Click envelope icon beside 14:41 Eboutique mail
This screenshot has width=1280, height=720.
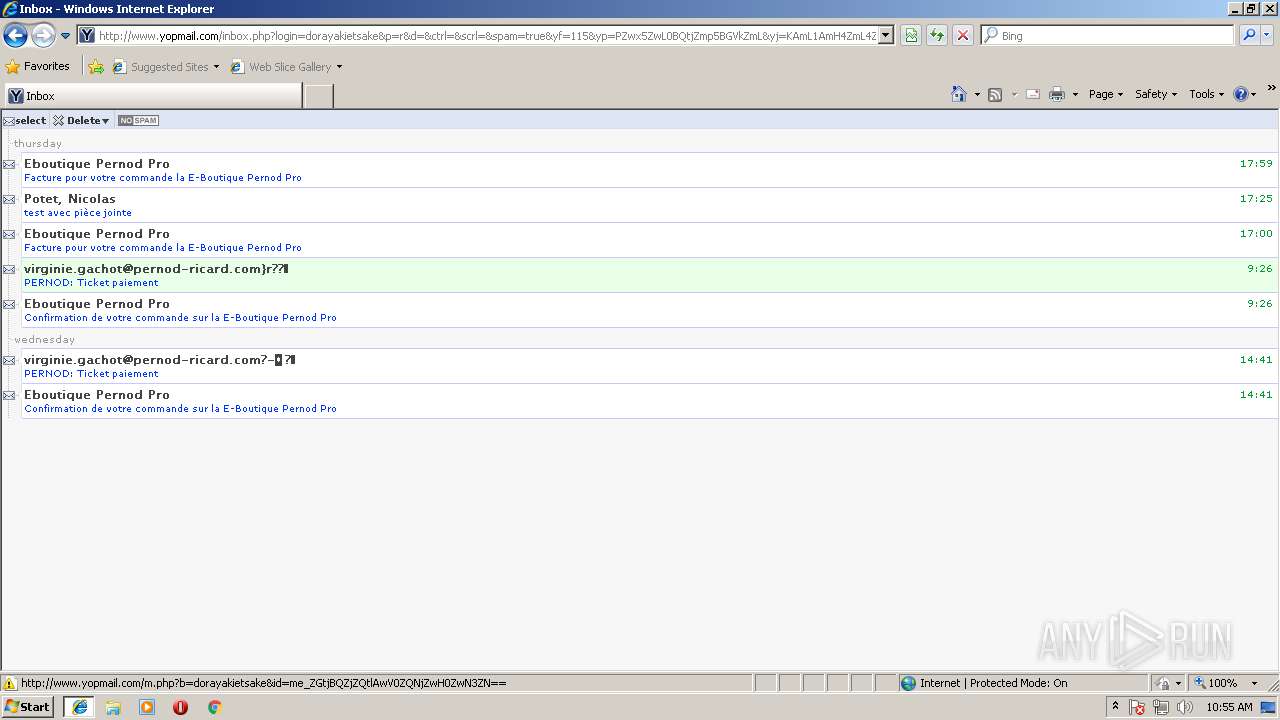pos(9,395)
